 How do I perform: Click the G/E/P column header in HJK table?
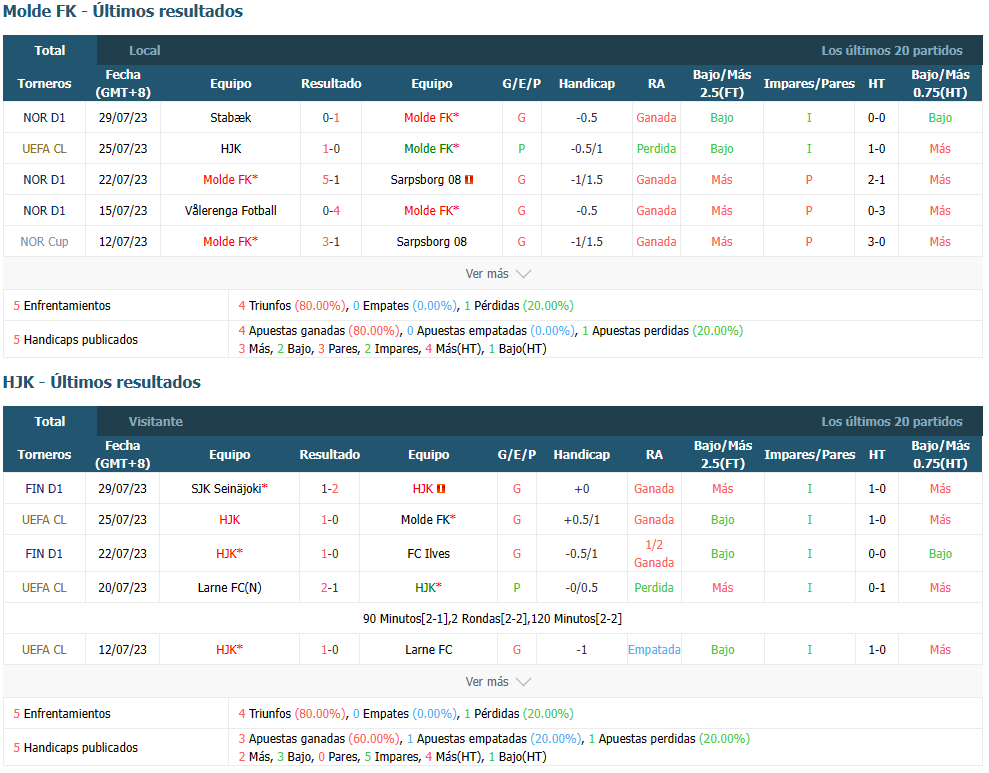[517, 454]
